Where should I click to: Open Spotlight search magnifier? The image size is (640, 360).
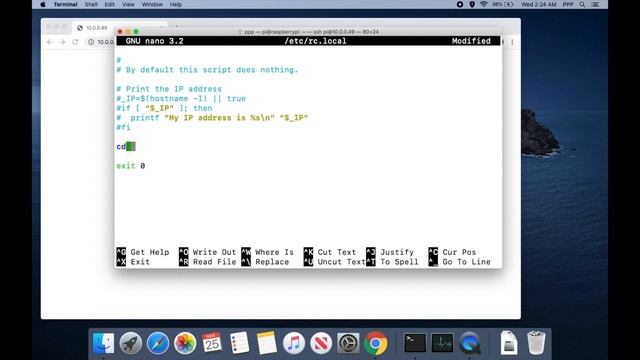click(x=582, y=4)
